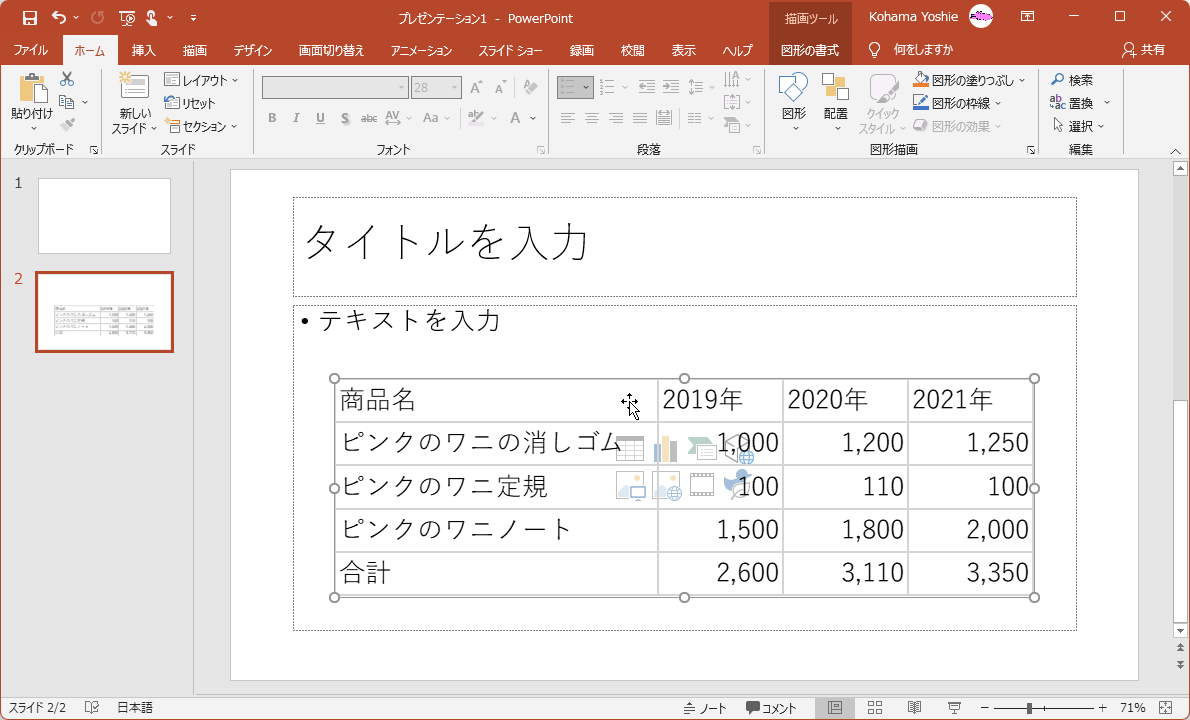
Task: Toggle touch/mouse mode icon
Action: [152, 17]
